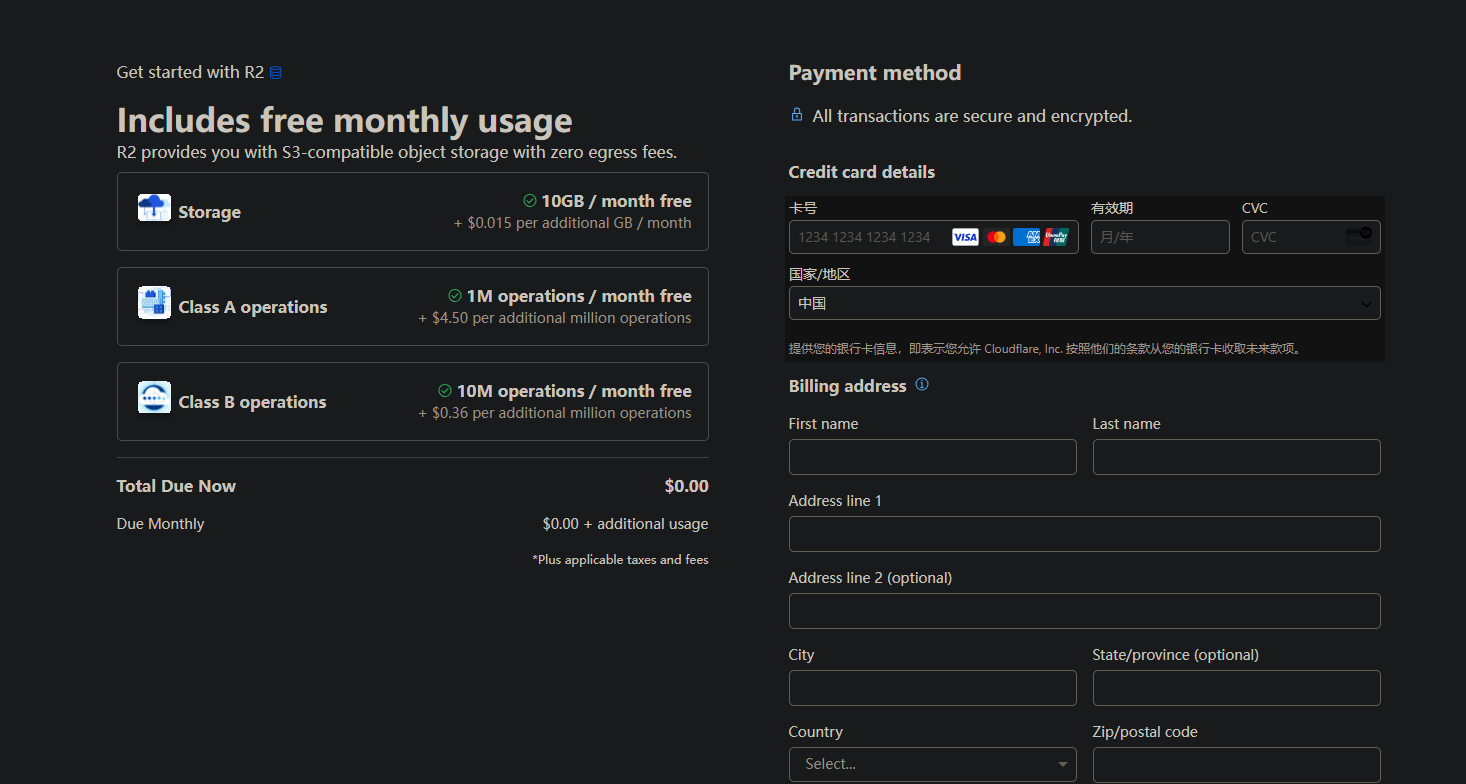Click the Visa card logo

965,237
